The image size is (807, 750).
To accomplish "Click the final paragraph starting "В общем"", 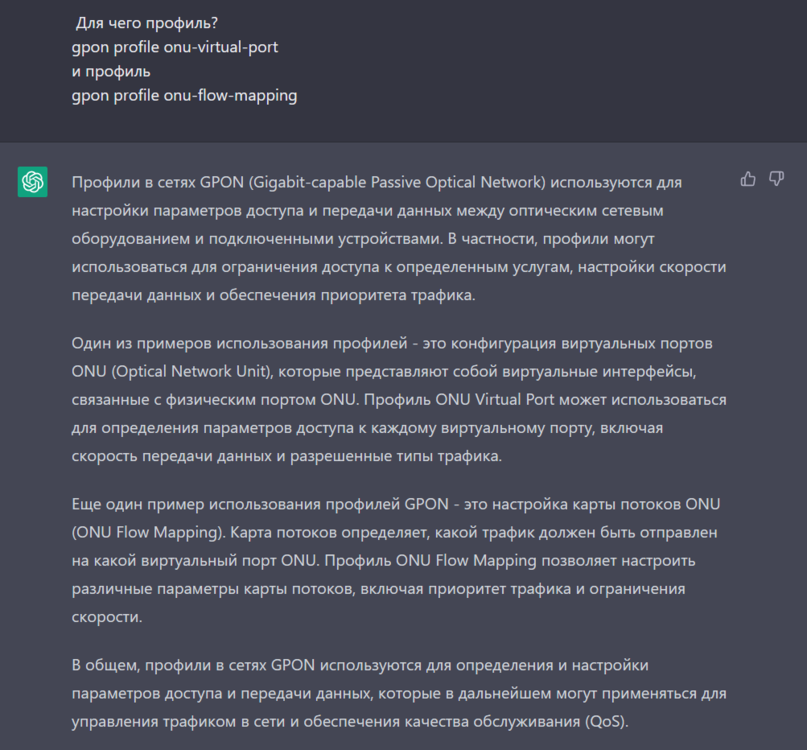I will click(400, 693).
